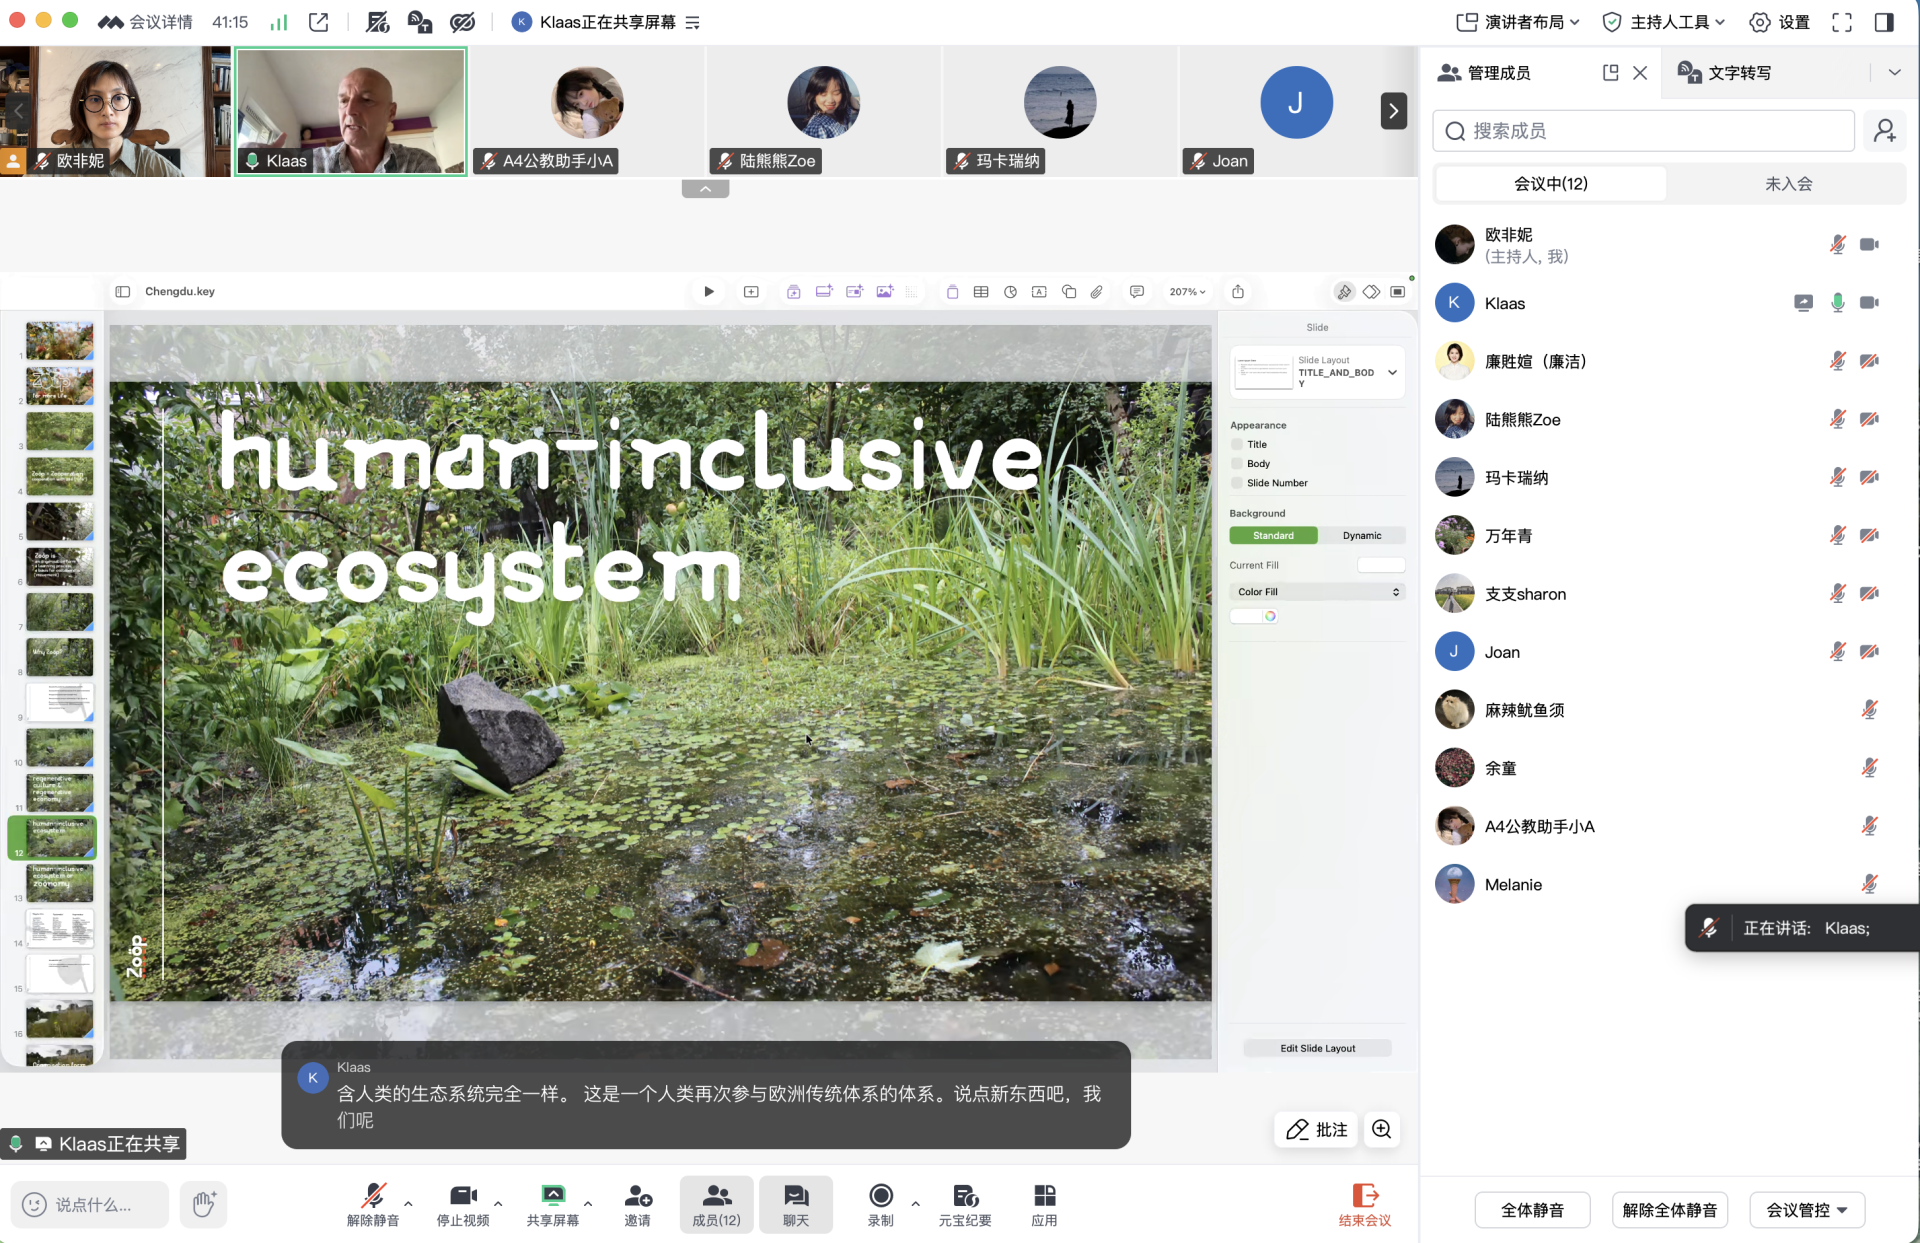The image size is (1920, 1243).
Task: Toggle microphone for member 陆熊熊Zoe
Action: tap(1838, 419)
